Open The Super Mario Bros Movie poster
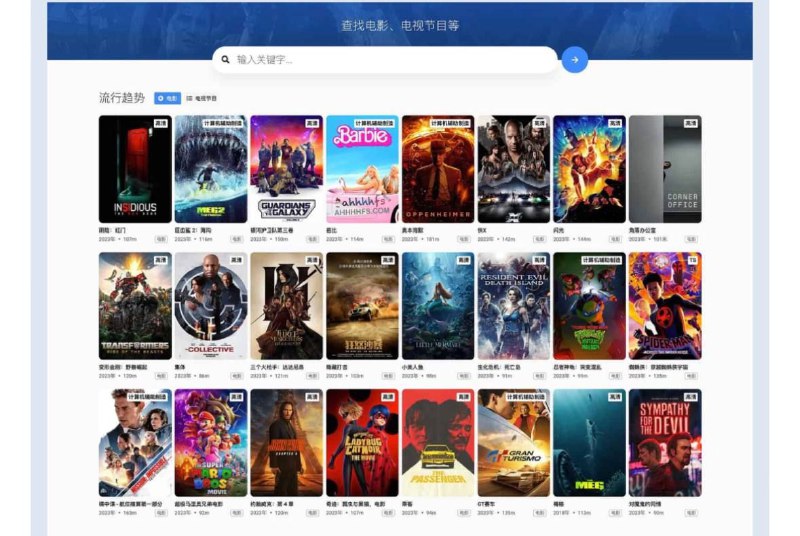The width and height of the screenshot is (800, 536). (211, 443)
